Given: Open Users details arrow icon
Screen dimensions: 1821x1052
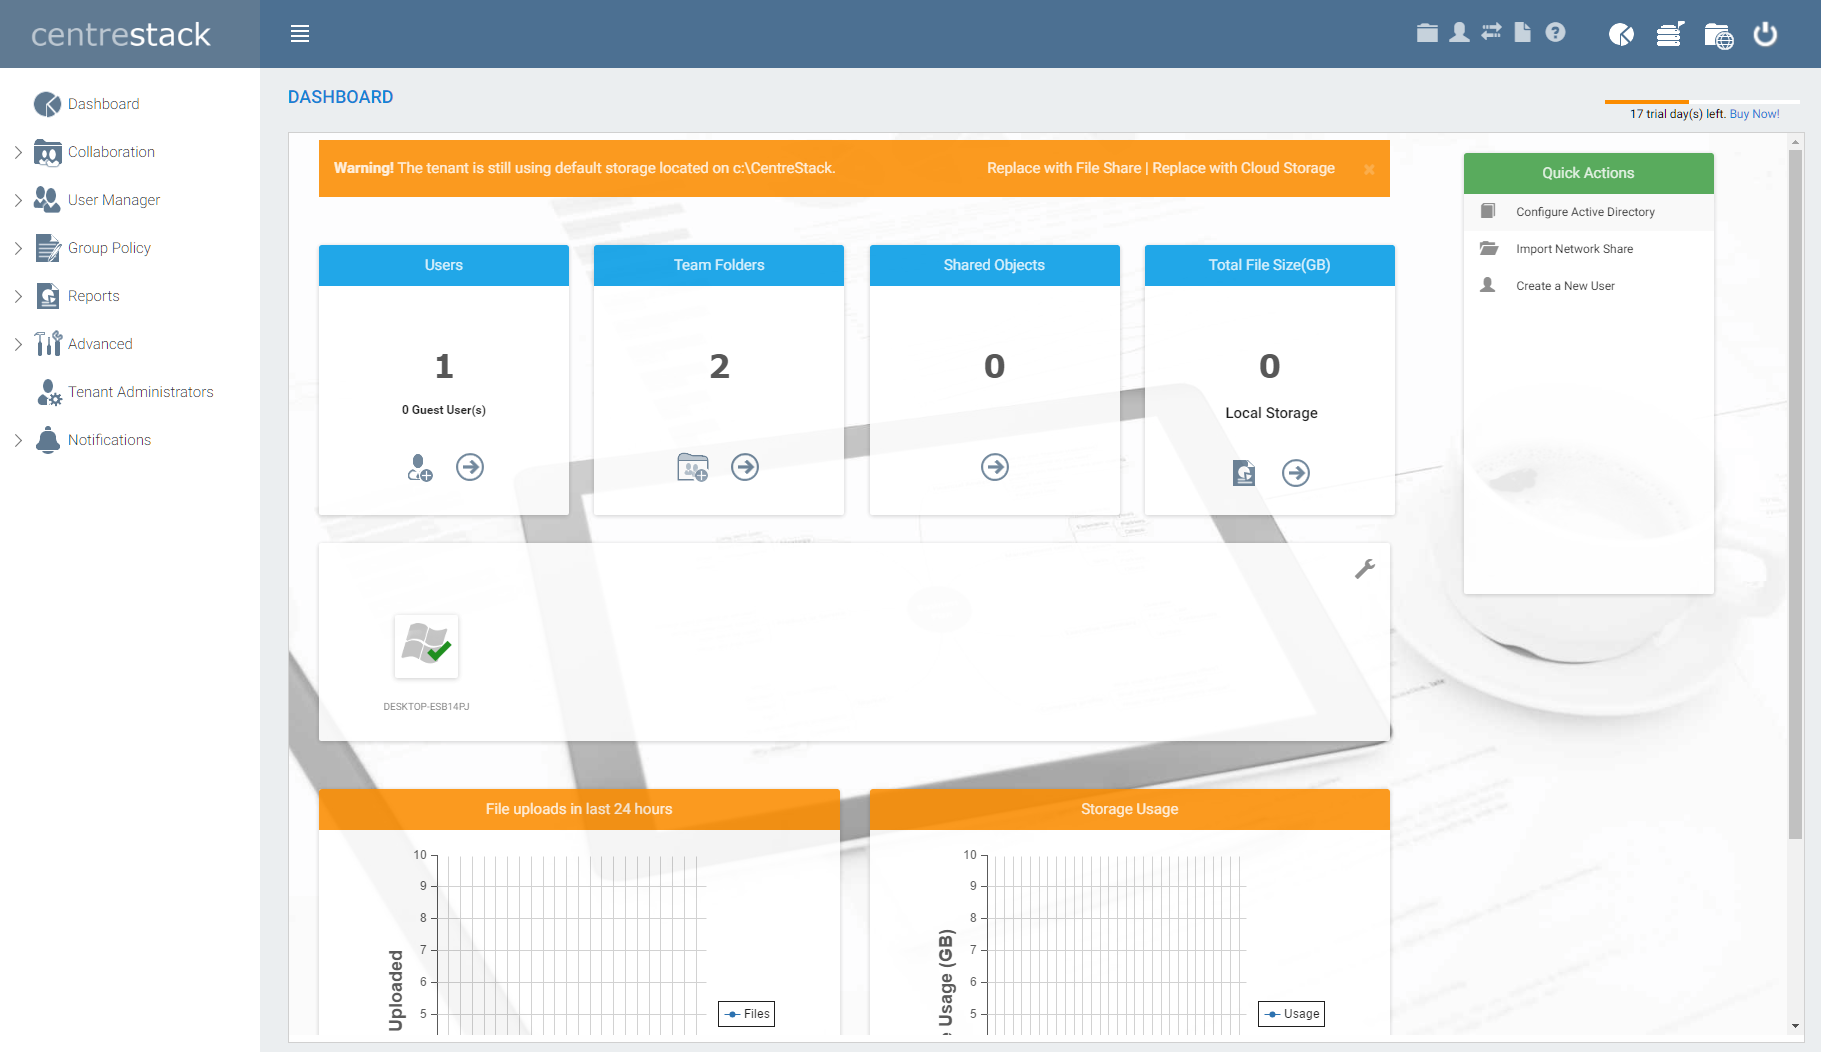Looking at the screenshot, I should (x=470, y=467).
